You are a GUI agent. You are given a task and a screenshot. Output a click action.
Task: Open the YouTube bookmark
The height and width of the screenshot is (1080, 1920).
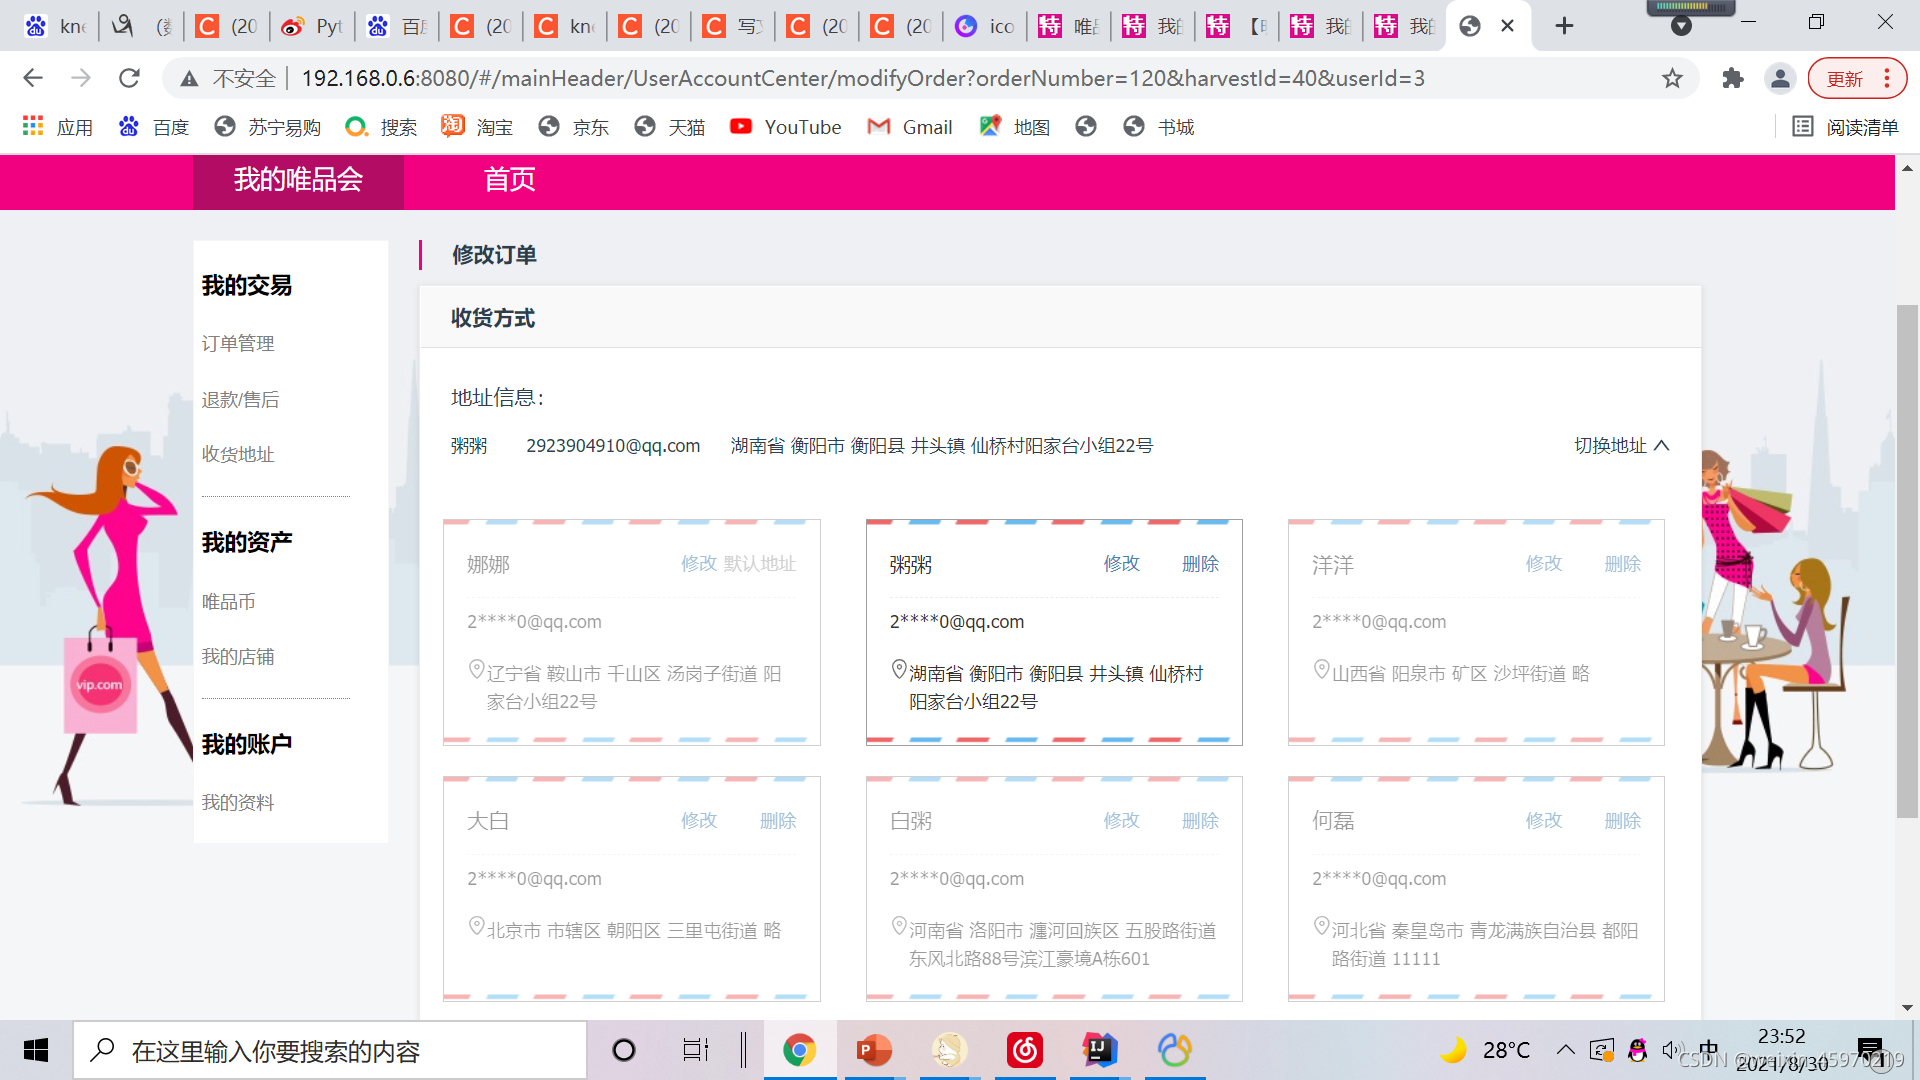click(x=785, y=127)
